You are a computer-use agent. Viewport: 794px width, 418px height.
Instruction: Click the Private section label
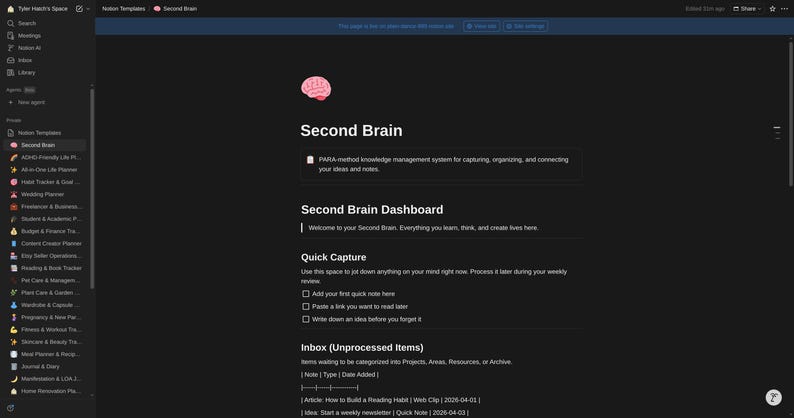click(14, 120)
